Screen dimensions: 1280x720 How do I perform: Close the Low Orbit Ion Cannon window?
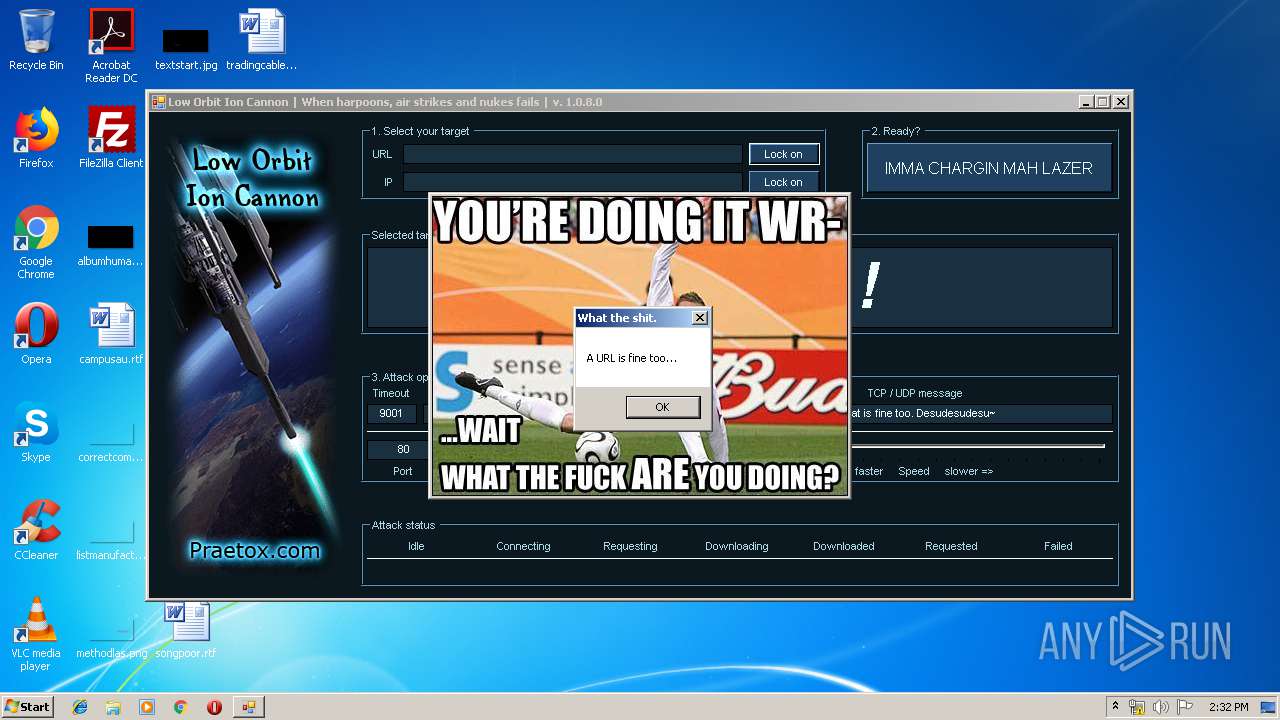(x=1121, y=102)
